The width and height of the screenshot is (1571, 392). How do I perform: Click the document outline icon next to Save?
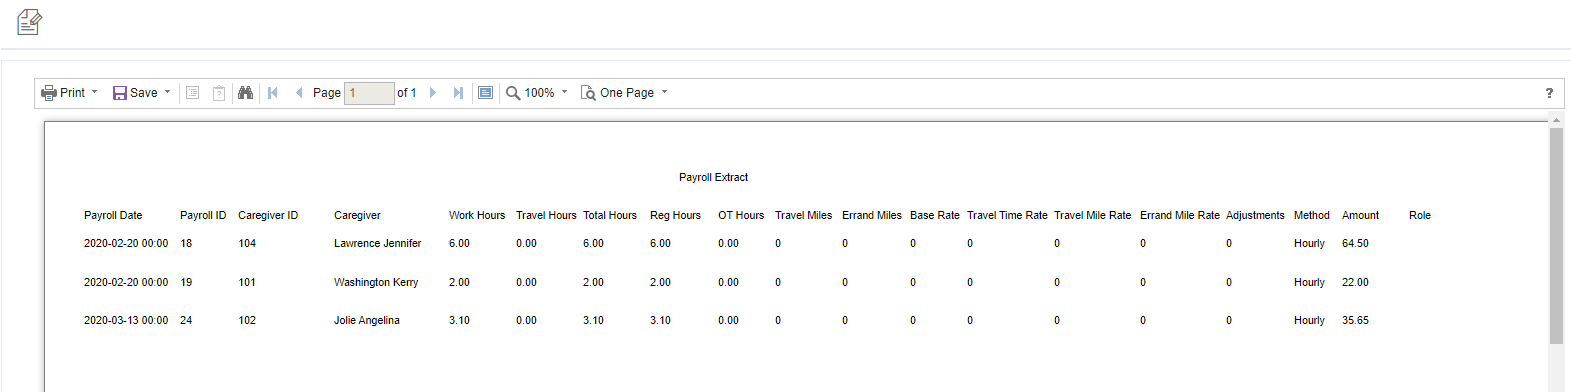click(193, 93)
